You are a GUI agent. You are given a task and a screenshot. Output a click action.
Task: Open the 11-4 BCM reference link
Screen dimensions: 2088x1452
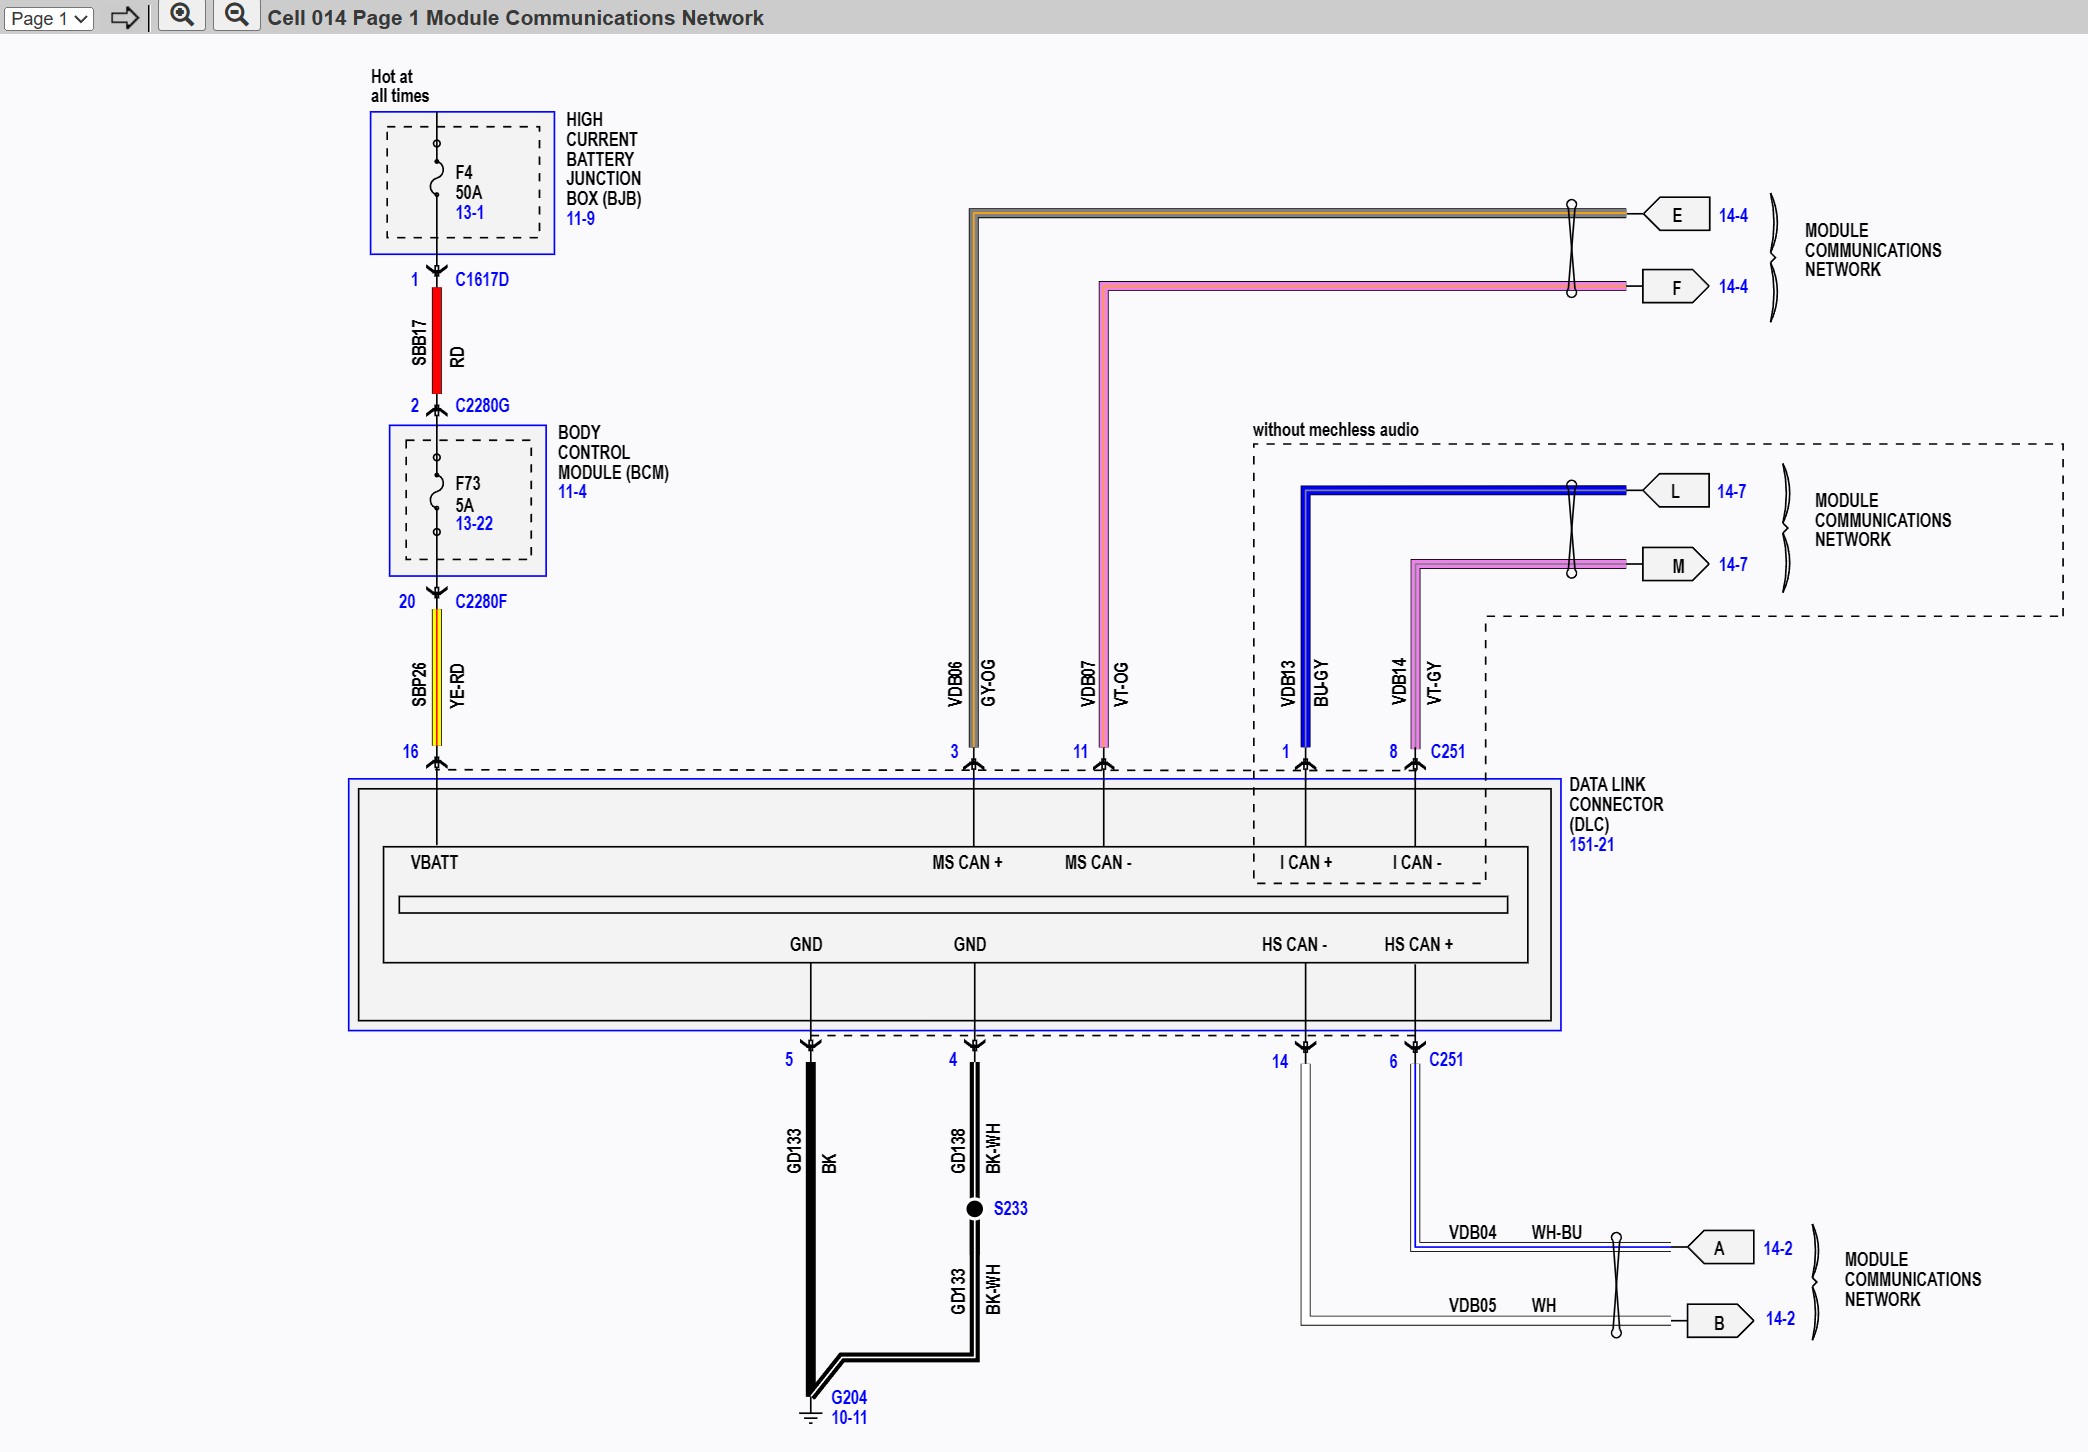click(x=572, y=492)
